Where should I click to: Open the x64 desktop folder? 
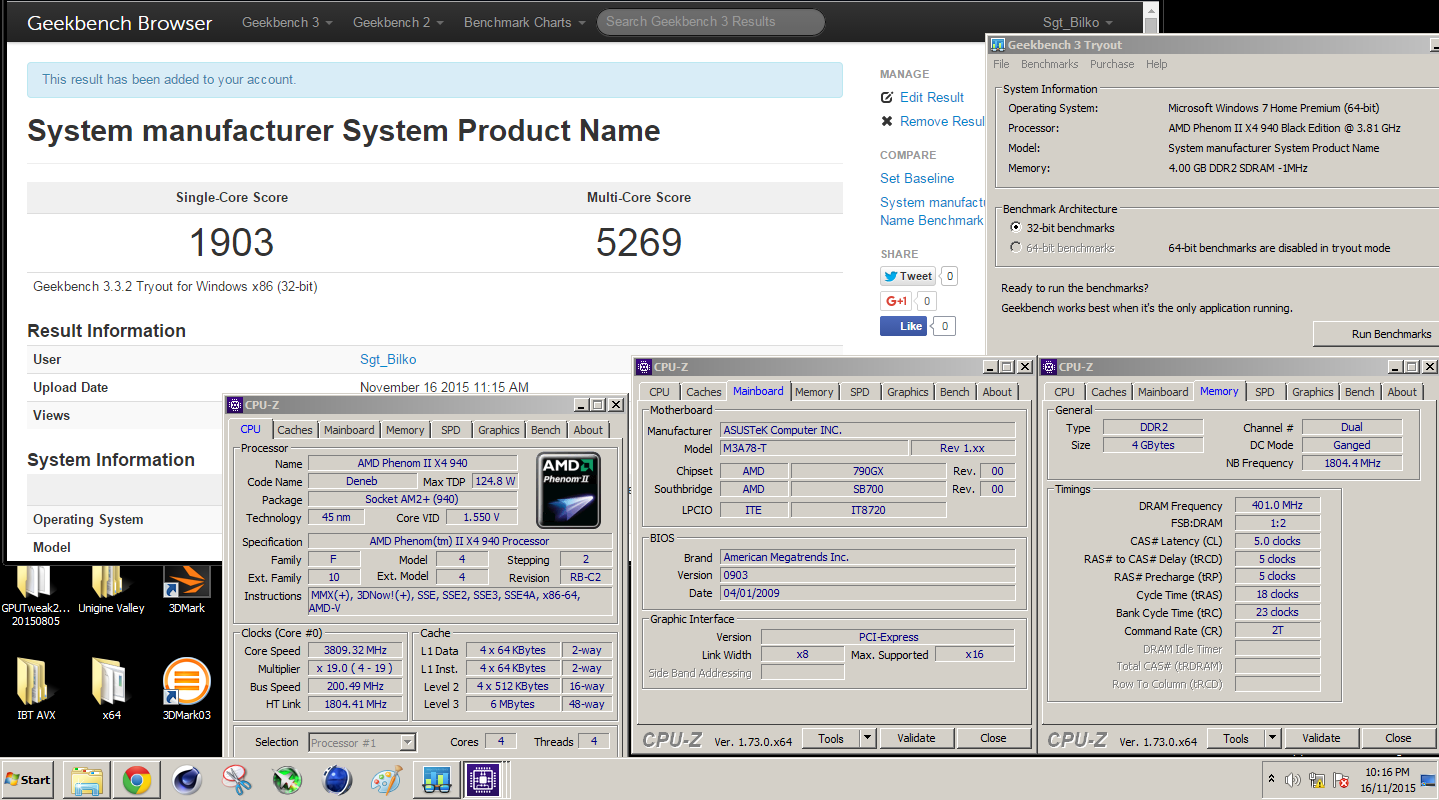[110, 690]
